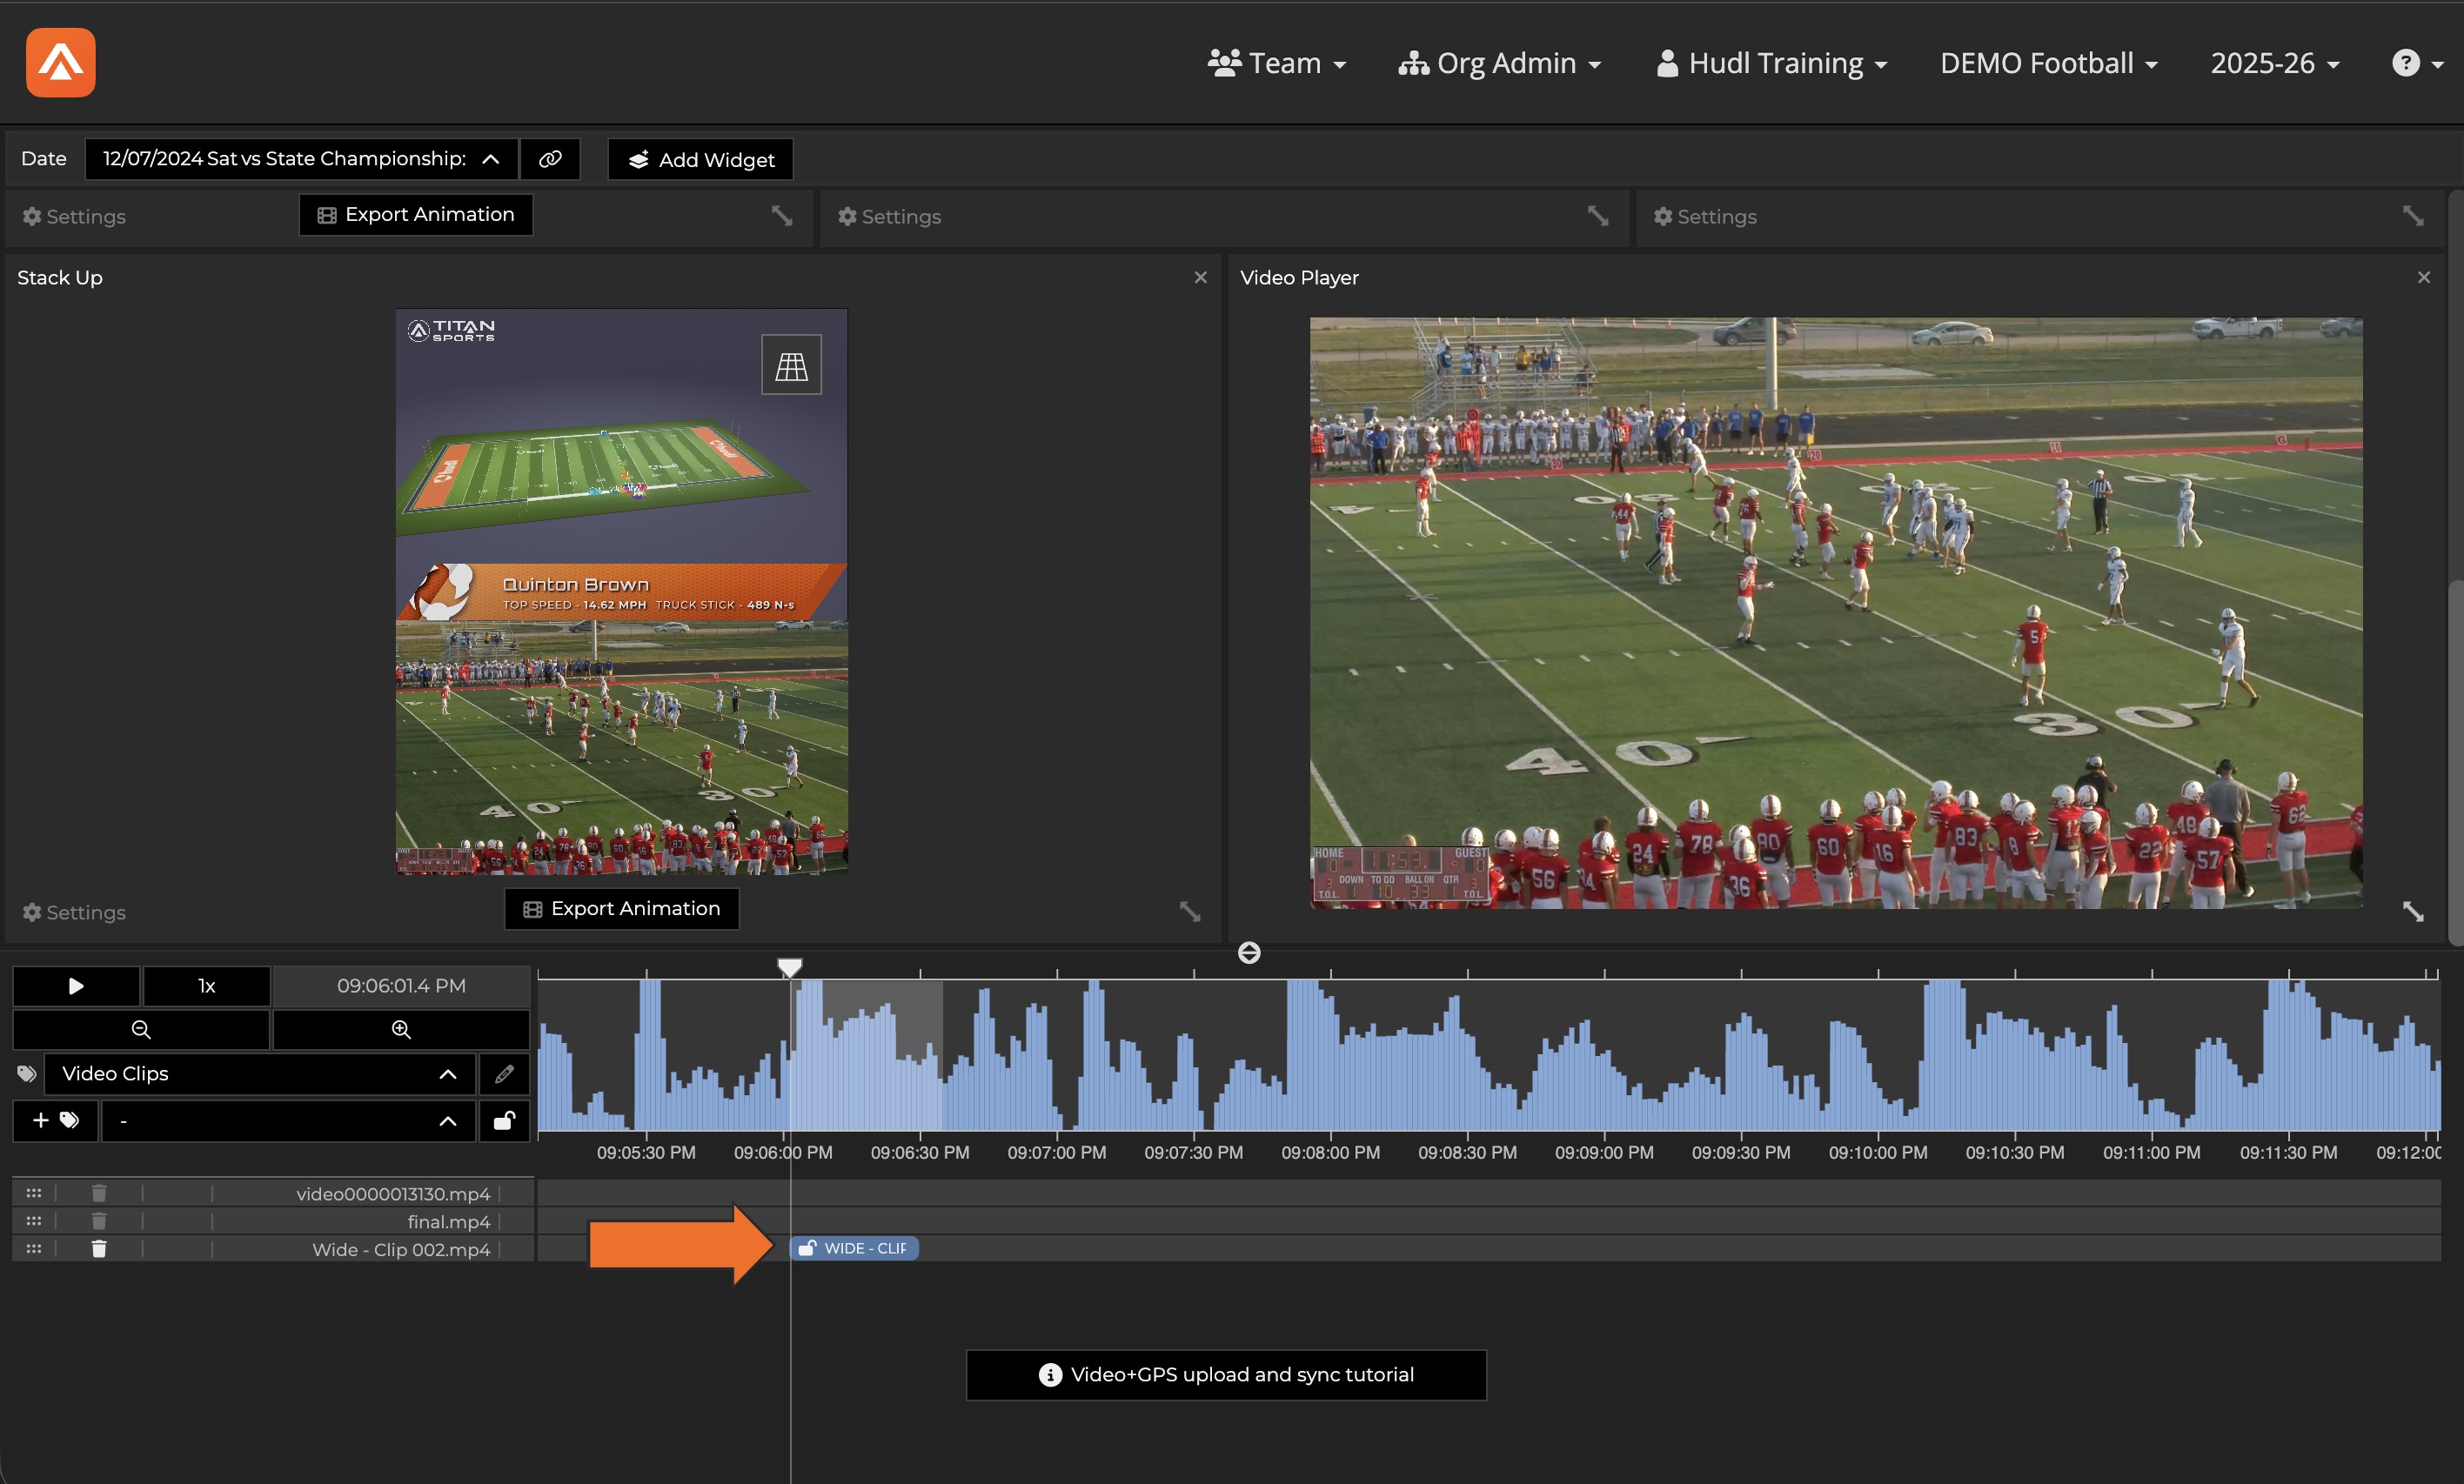Click Export Animation in the top widget bar
2464x1484 pixels.
(x=416, y=214)
